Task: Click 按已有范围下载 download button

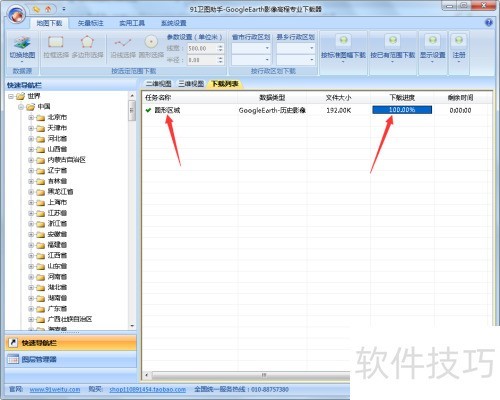Action: click(x=393, y=48)
